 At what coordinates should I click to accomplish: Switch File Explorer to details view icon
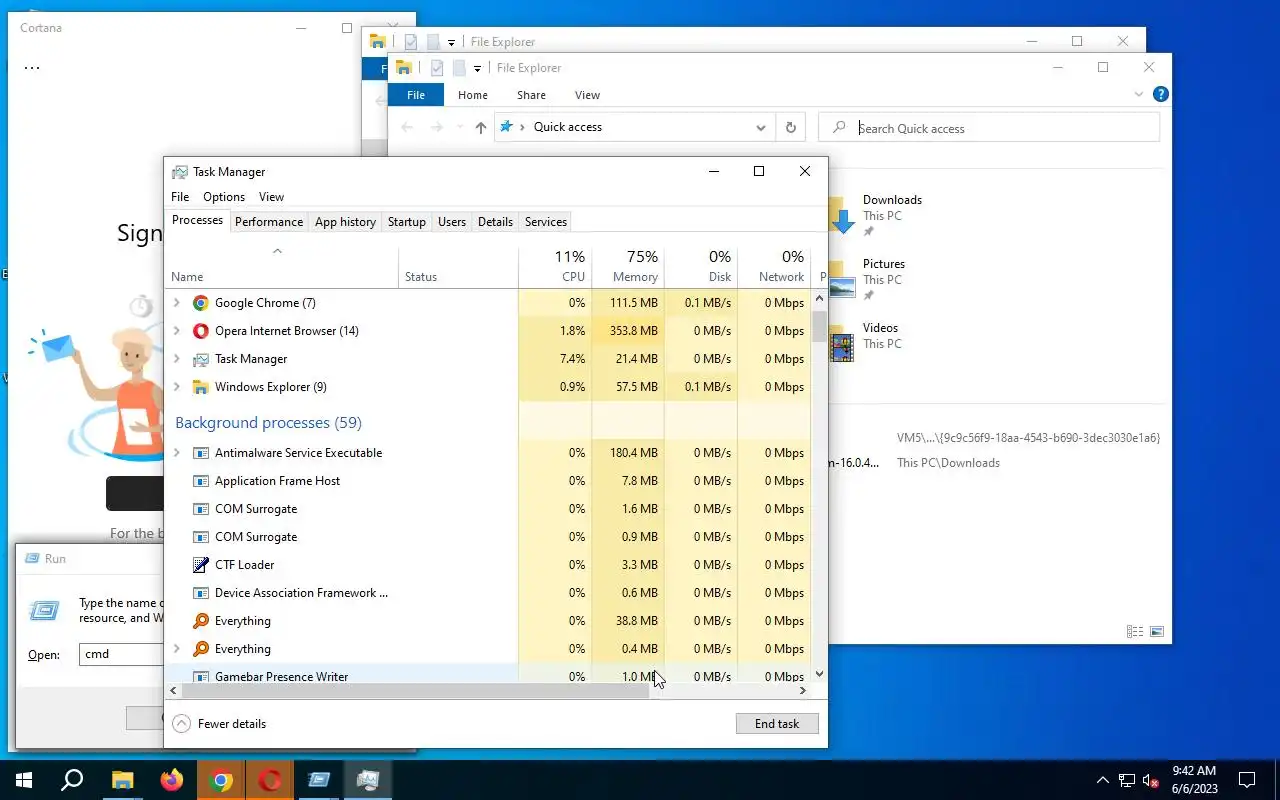(1135, 632)
